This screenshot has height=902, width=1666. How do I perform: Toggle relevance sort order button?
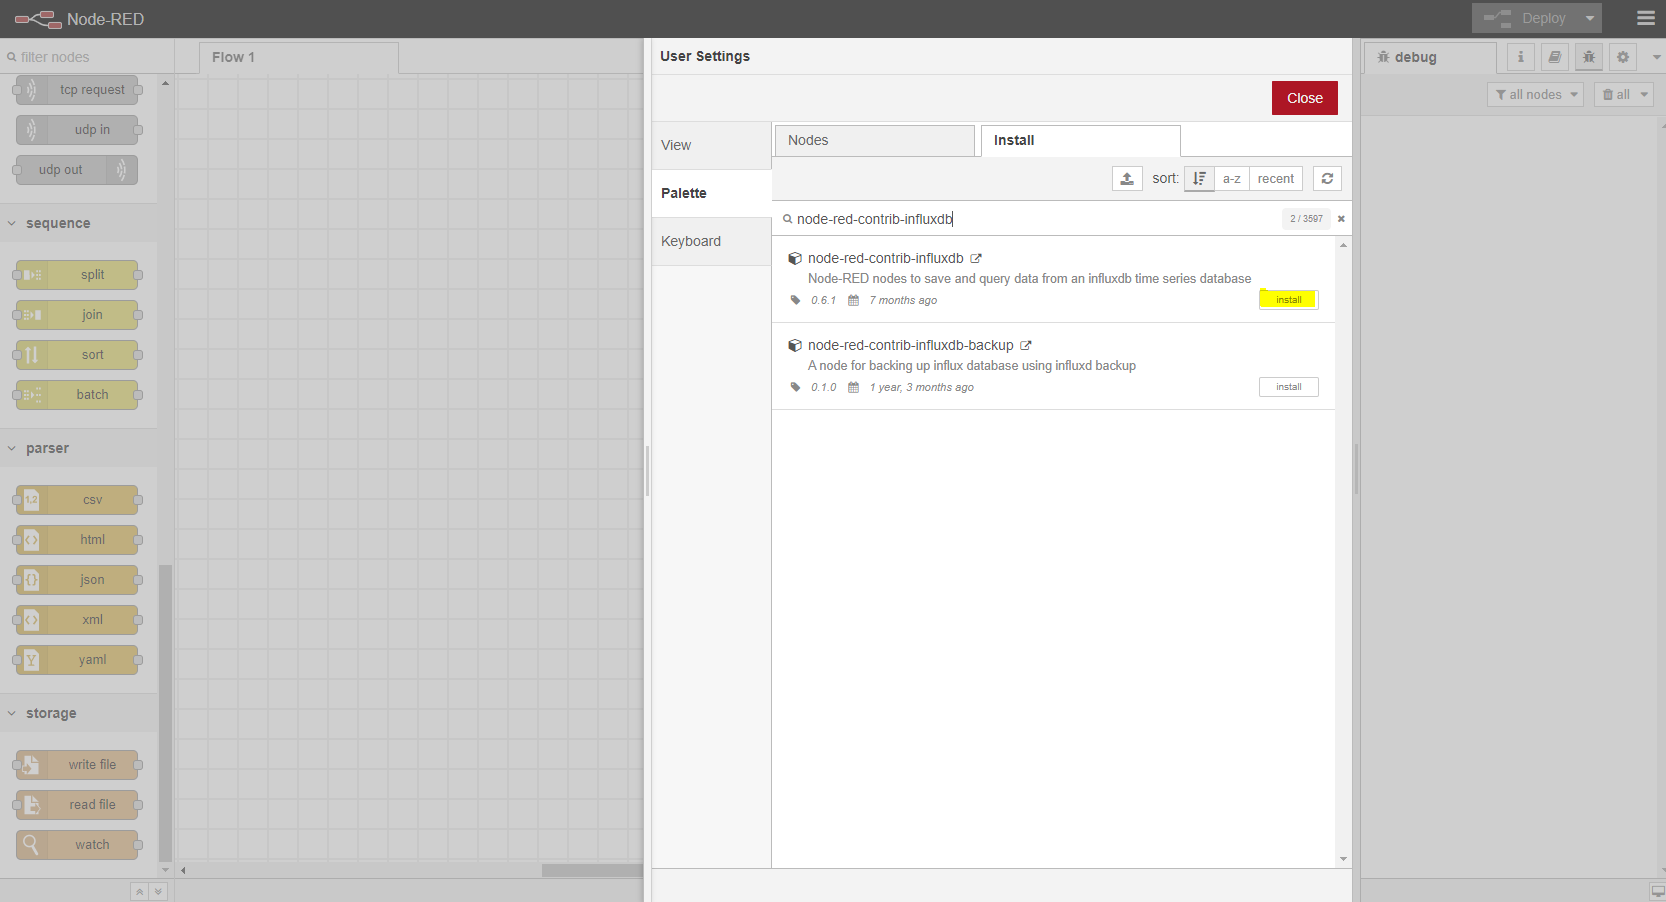(1199, 179)
